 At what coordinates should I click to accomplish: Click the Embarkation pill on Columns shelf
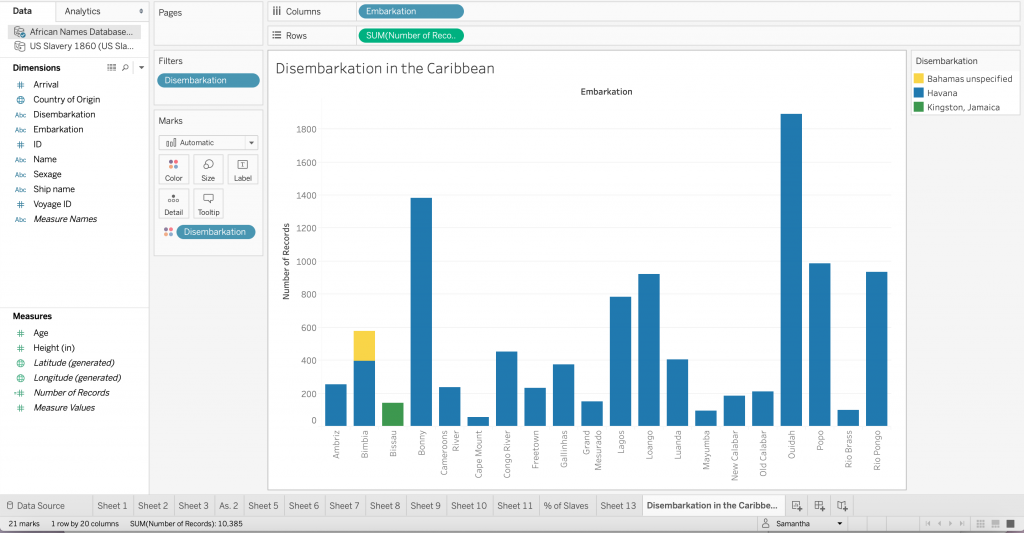coord(410,11)
